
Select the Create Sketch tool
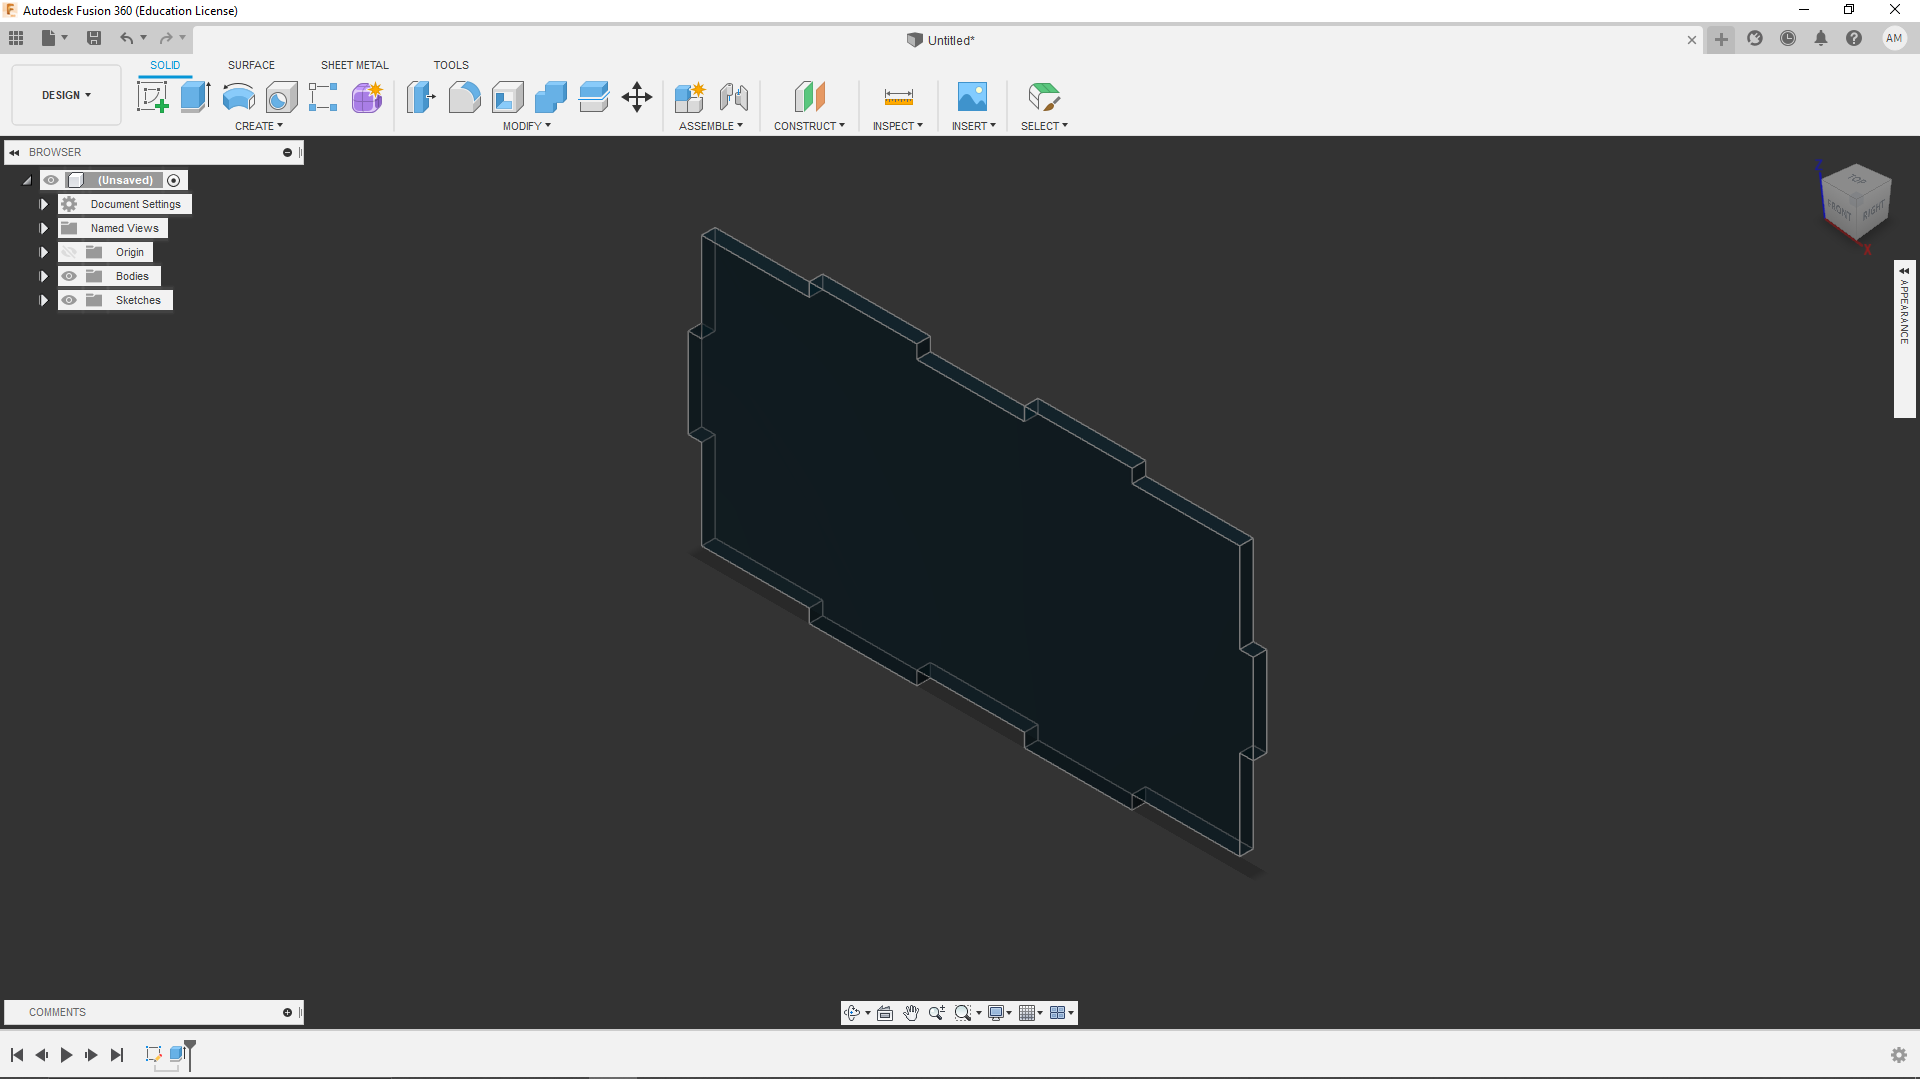point(152,97)
